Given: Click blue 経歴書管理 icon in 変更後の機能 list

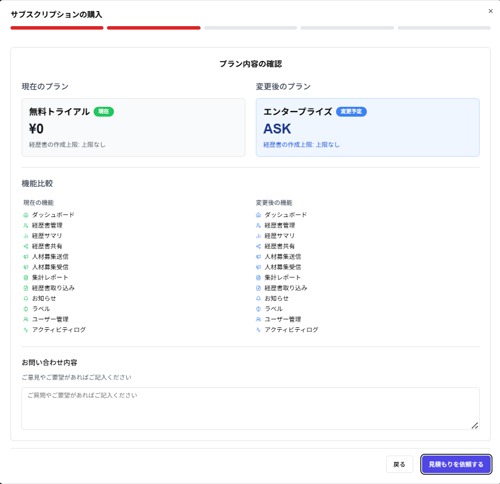Looking at the screenshot, I should coord(258,225).
